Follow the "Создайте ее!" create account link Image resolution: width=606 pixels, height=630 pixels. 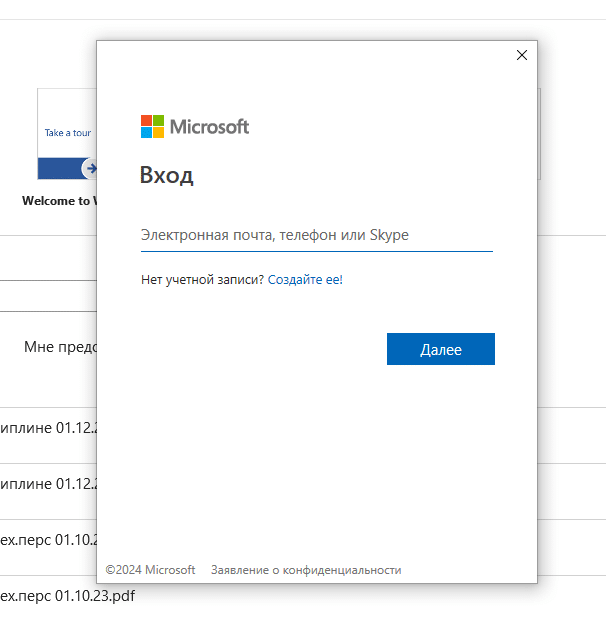[x=305, y=280]
